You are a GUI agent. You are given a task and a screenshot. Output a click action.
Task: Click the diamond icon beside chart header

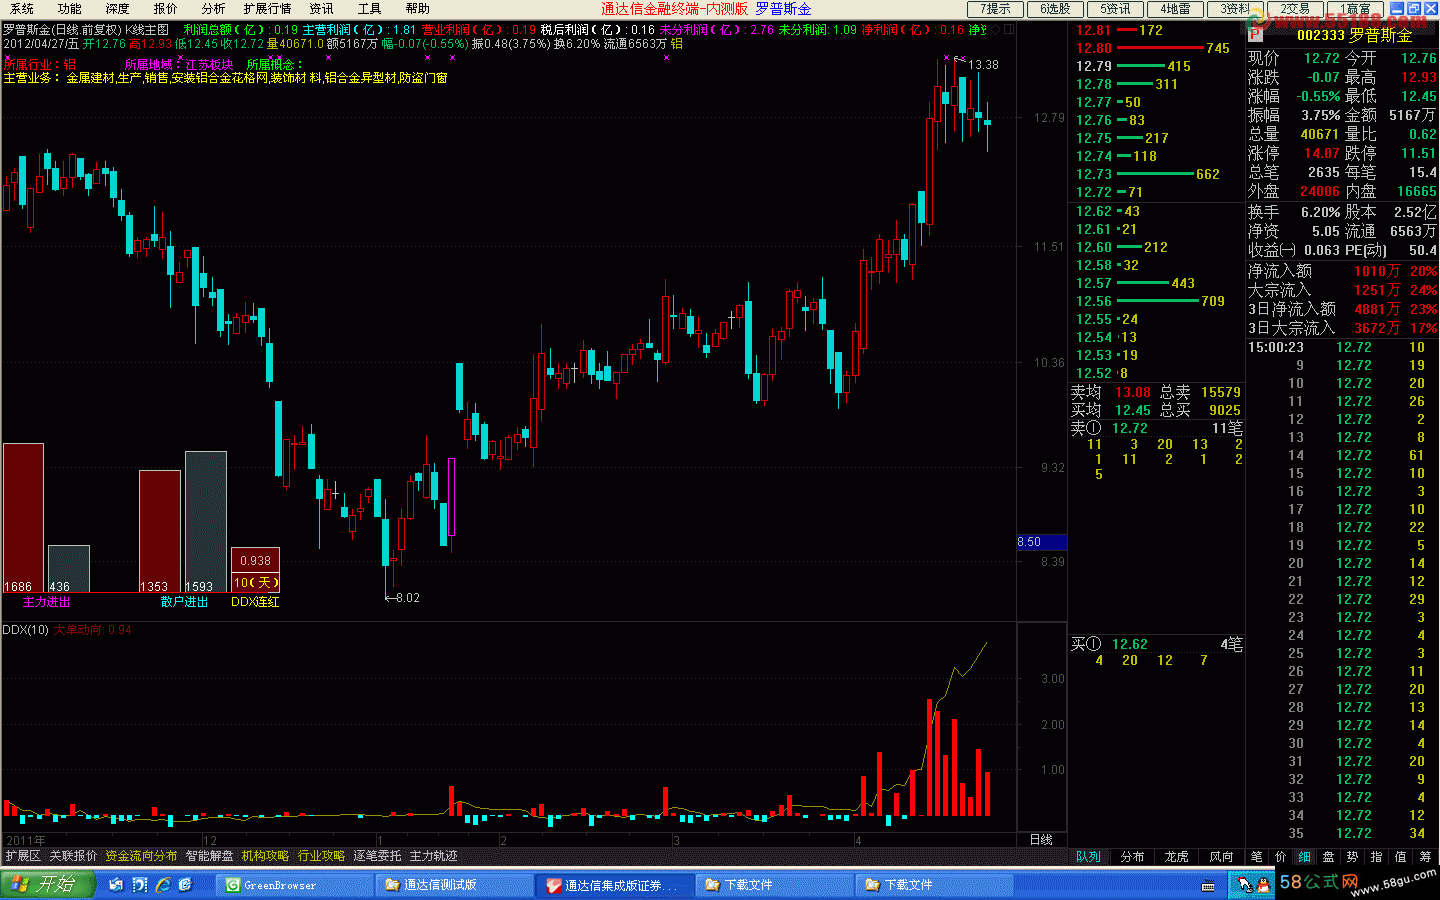tap(995, 30)
